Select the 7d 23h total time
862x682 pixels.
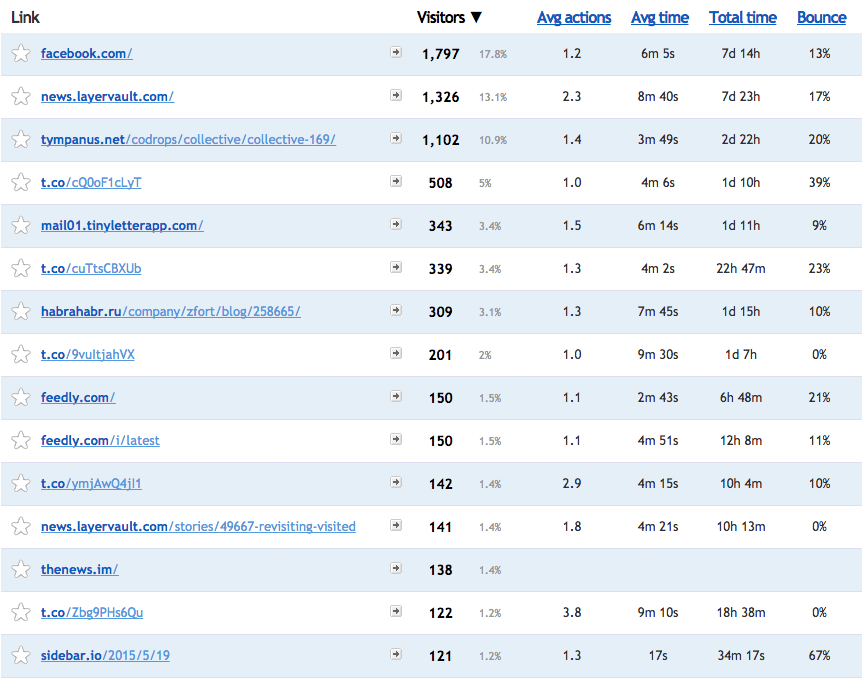click(x=741, y=96)
